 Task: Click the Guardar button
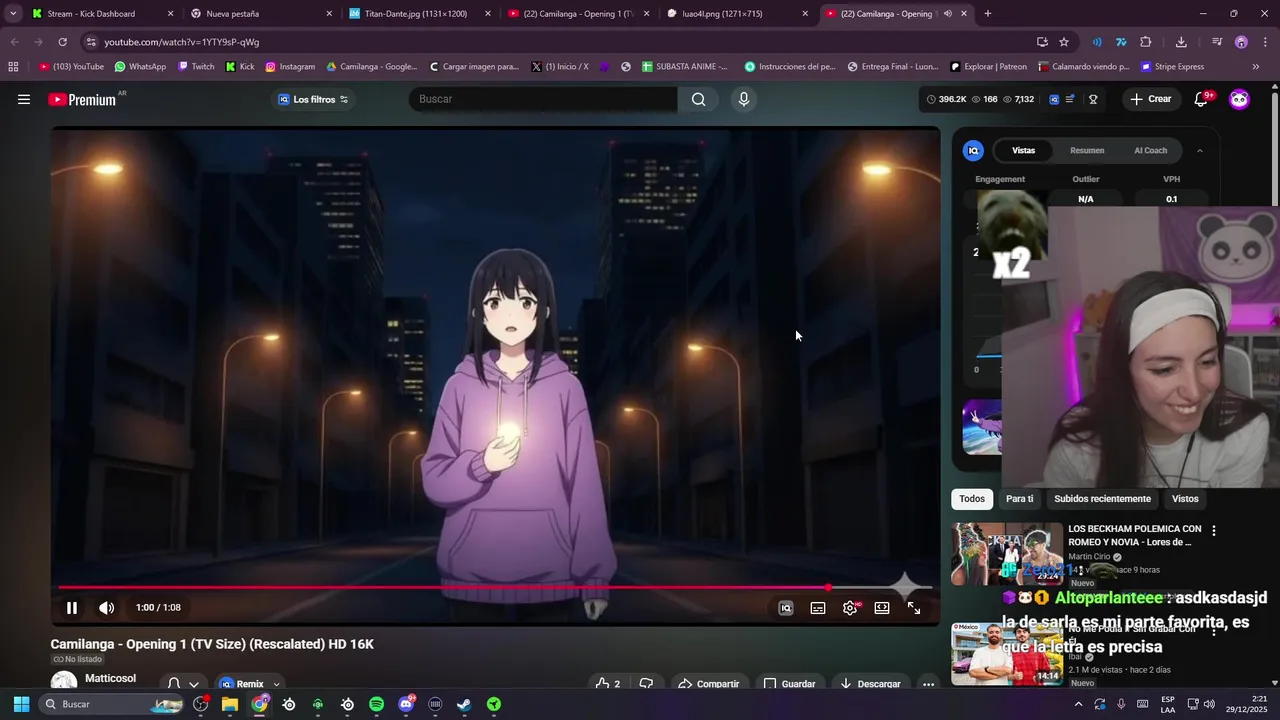[x=790, y=684]
